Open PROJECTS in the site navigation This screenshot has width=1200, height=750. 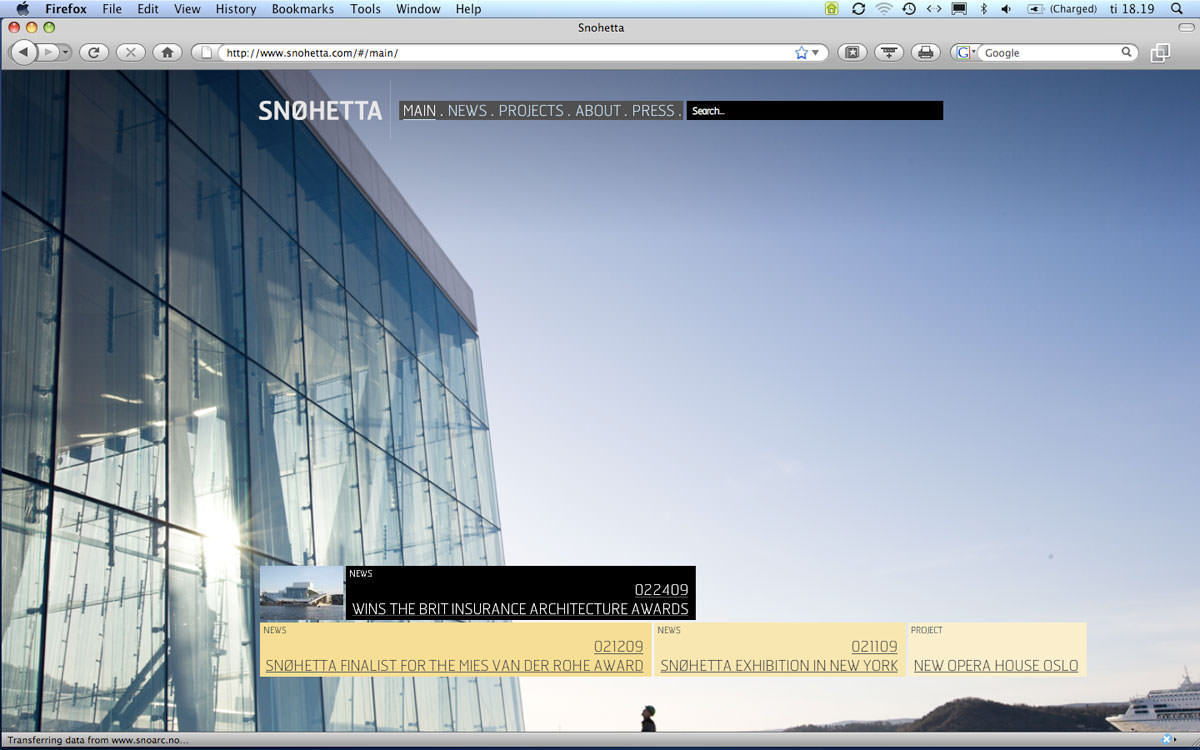pyautogui.click(x=531, y=111)
